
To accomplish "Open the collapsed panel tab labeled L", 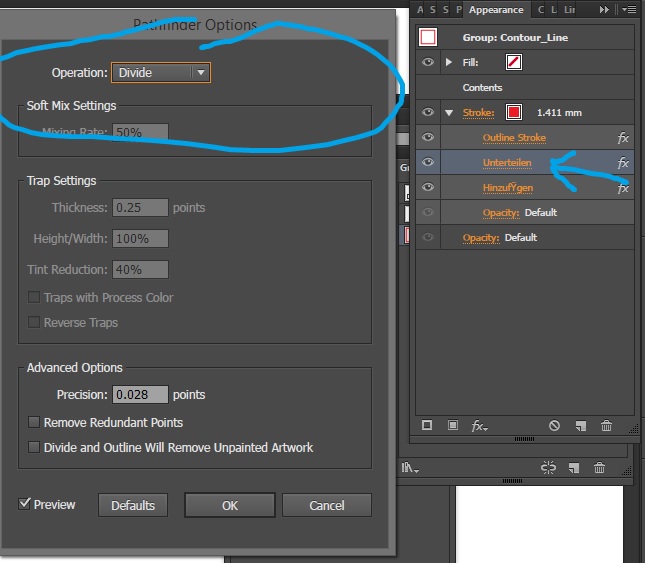I will point(554,9).
